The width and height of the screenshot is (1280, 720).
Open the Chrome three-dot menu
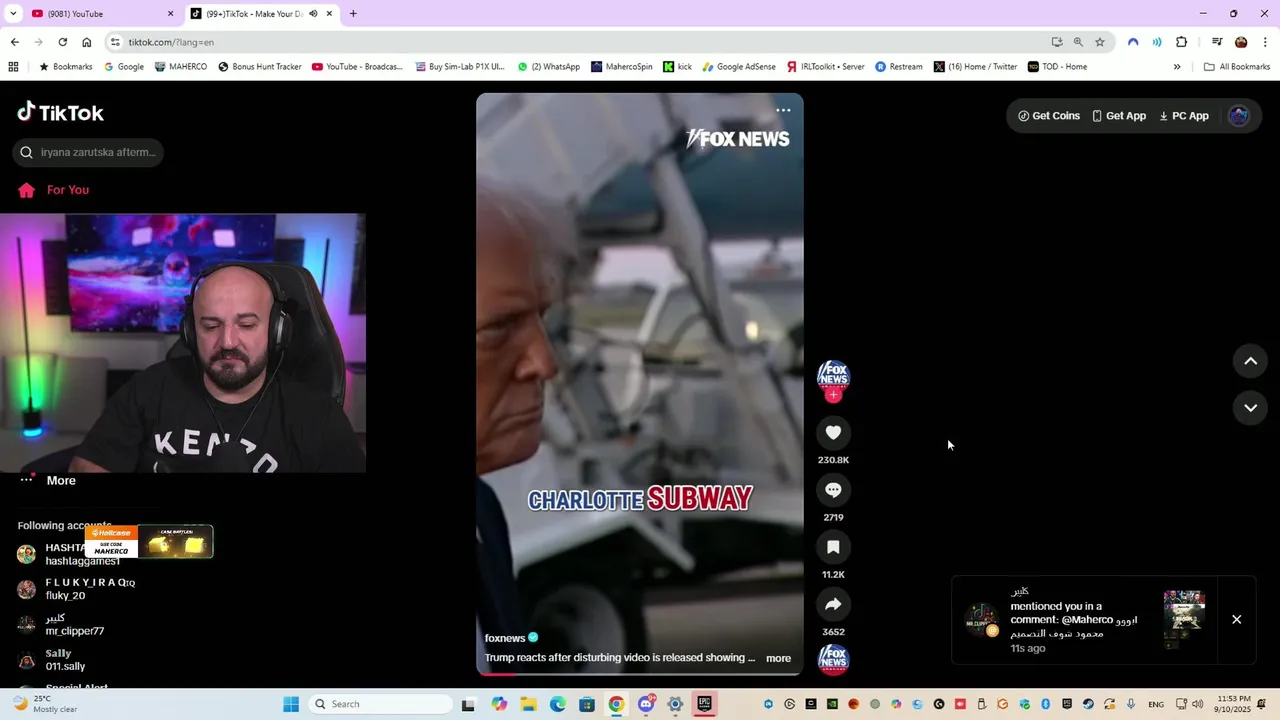click(x=1266, y=42)
